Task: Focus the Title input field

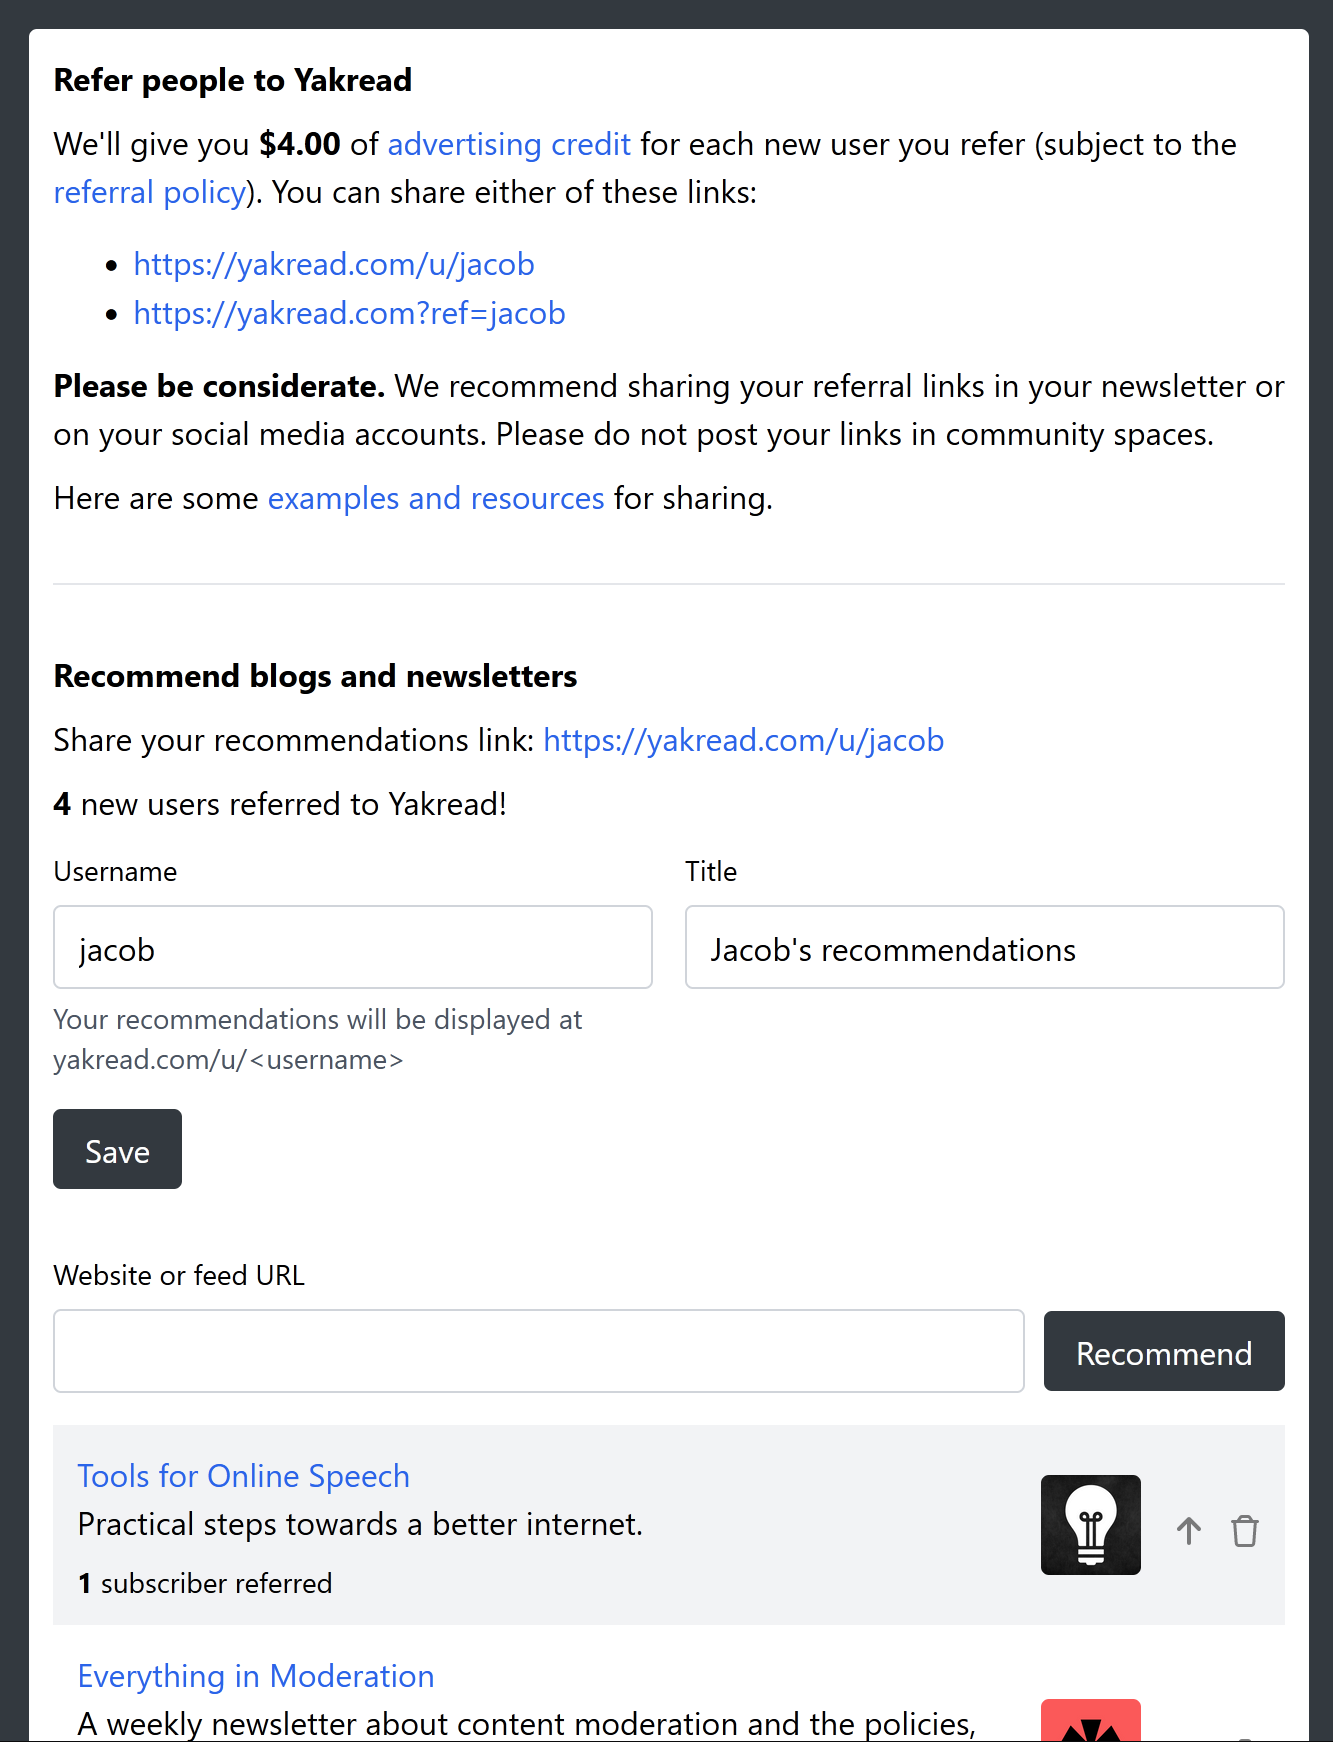Action: (984, 948)
